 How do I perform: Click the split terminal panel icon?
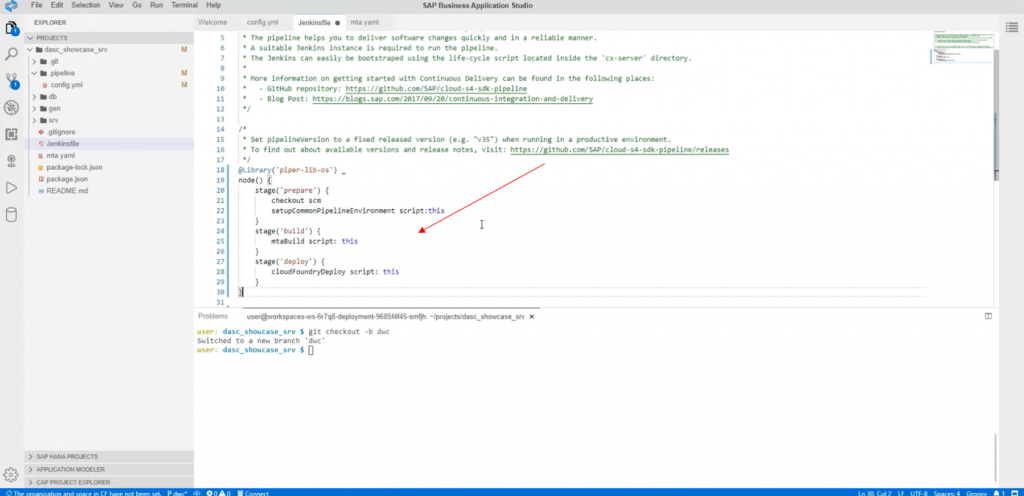click(988, 316)
